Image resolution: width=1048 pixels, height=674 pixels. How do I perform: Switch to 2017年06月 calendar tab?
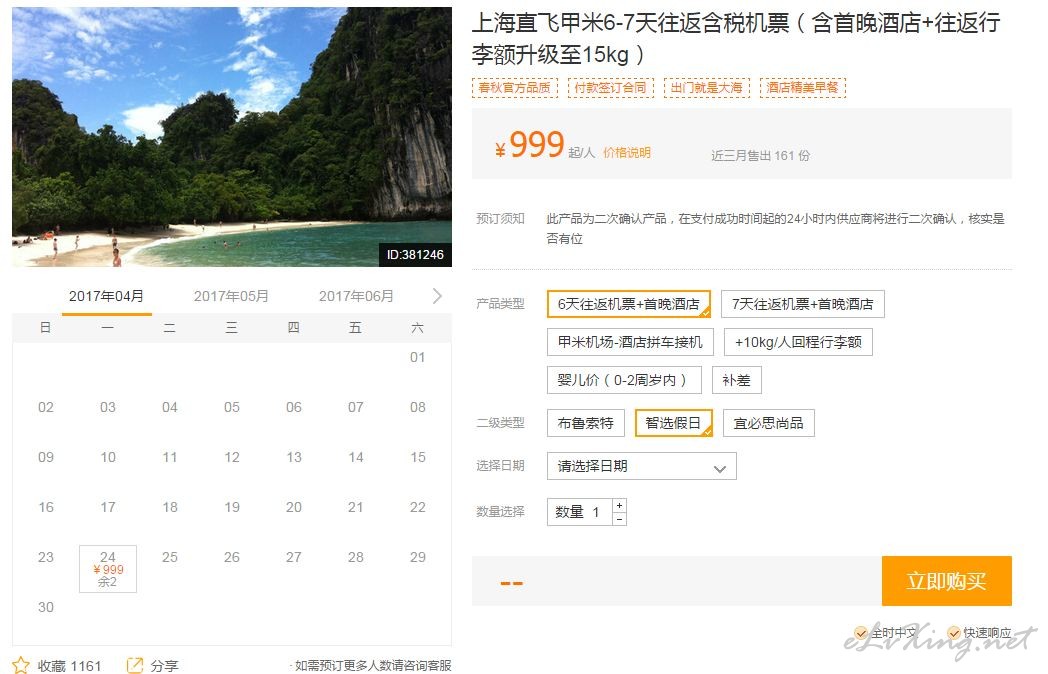356,296
